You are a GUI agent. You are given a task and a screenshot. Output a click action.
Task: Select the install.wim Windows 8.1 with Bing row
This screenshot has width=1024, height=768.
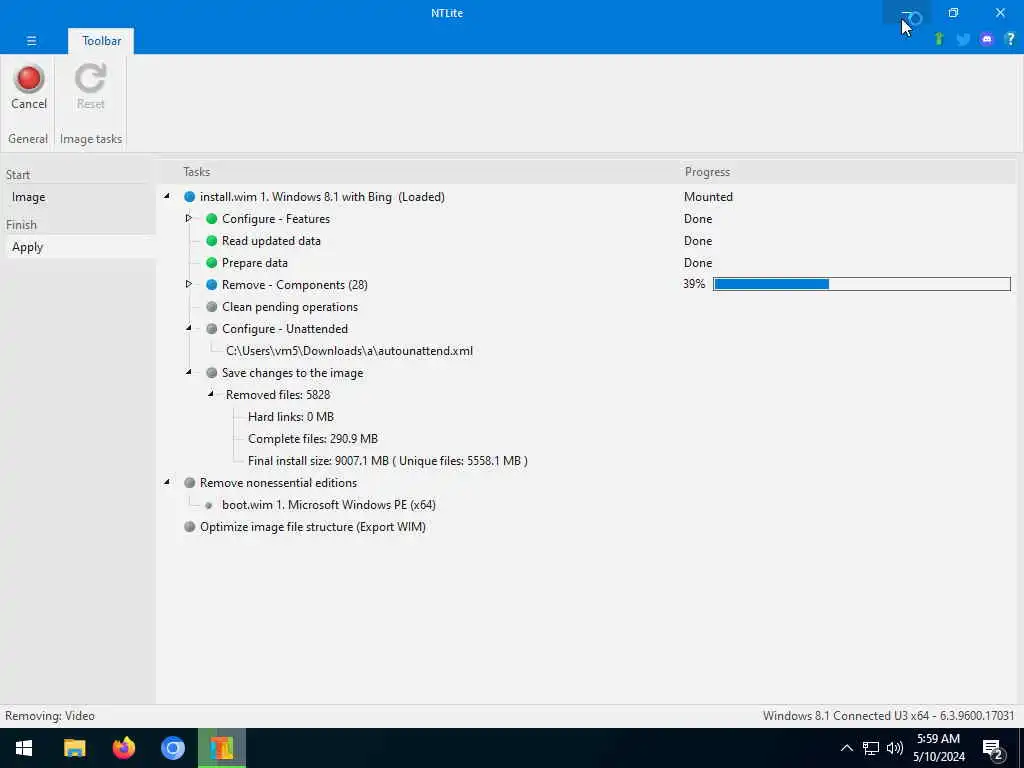pos(322,197)
